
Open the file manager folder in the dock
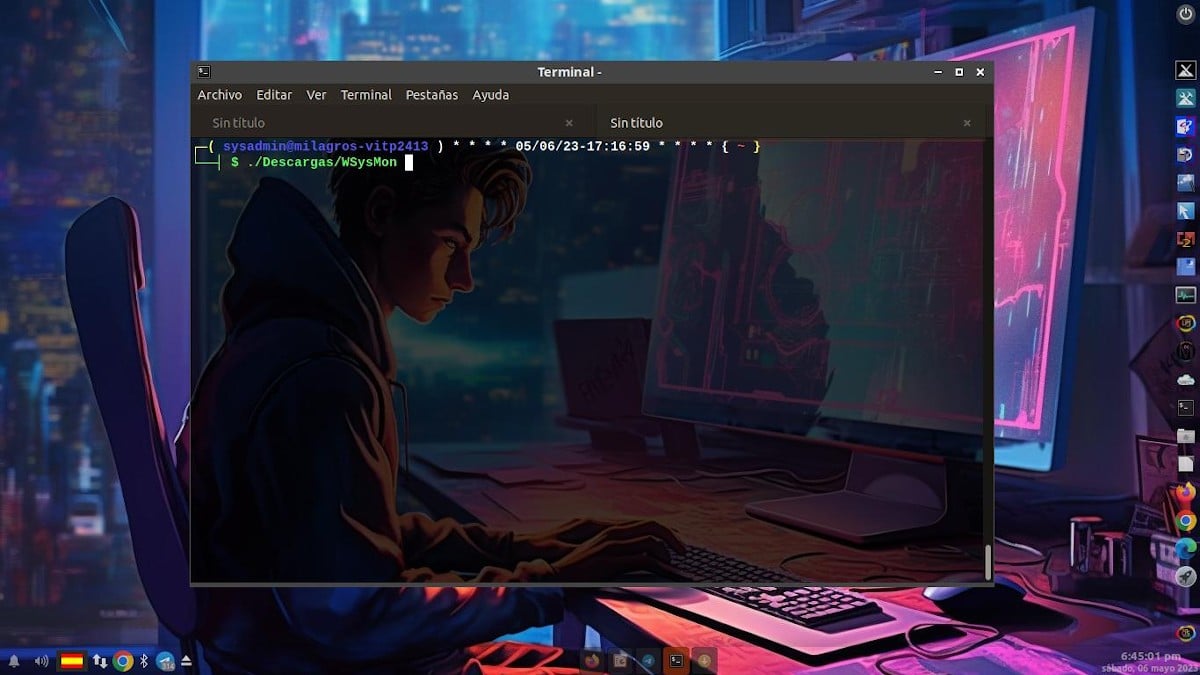coord(1185,436)
